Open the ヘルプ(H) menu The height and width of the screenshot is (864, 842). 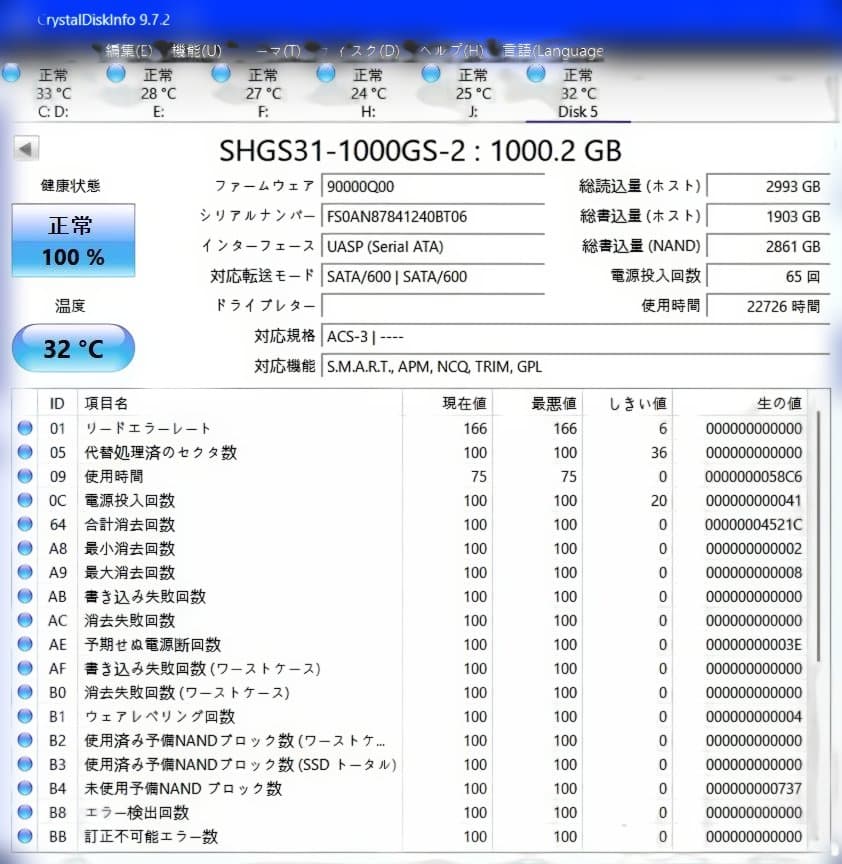[x=452, y=50]
